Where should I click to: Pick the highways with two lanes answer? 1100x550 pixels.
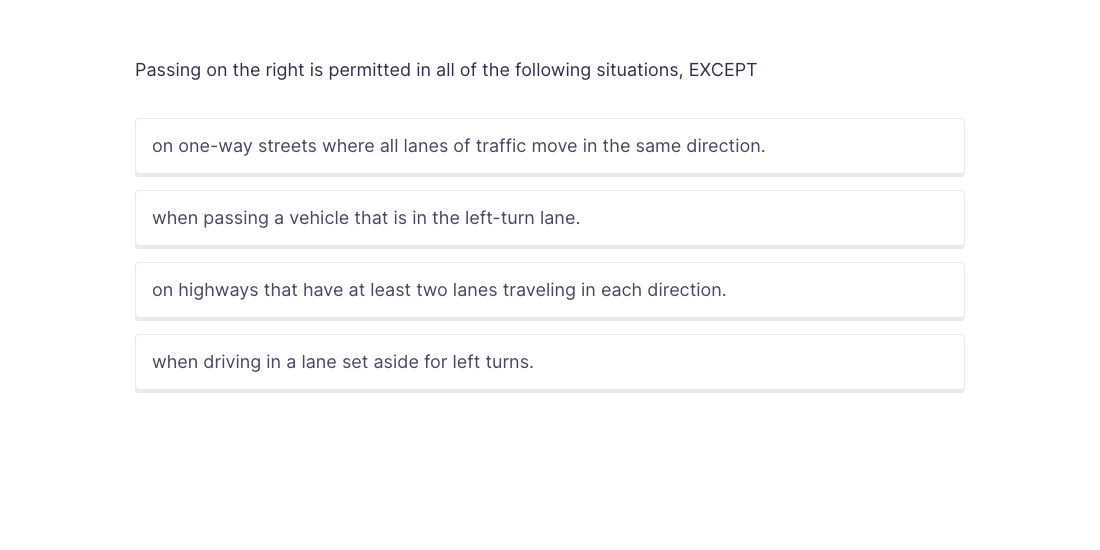coord(439,290)
